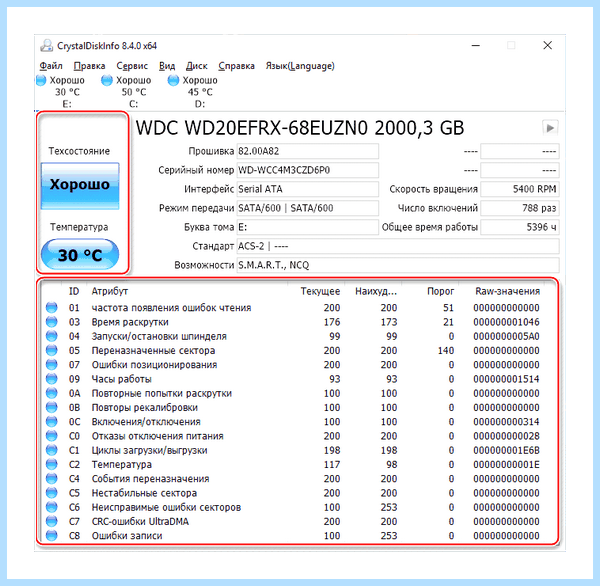Viewport: 600px width, 586px height.
Task: Click status icon for attribute 07
Action: coord(52,364)
